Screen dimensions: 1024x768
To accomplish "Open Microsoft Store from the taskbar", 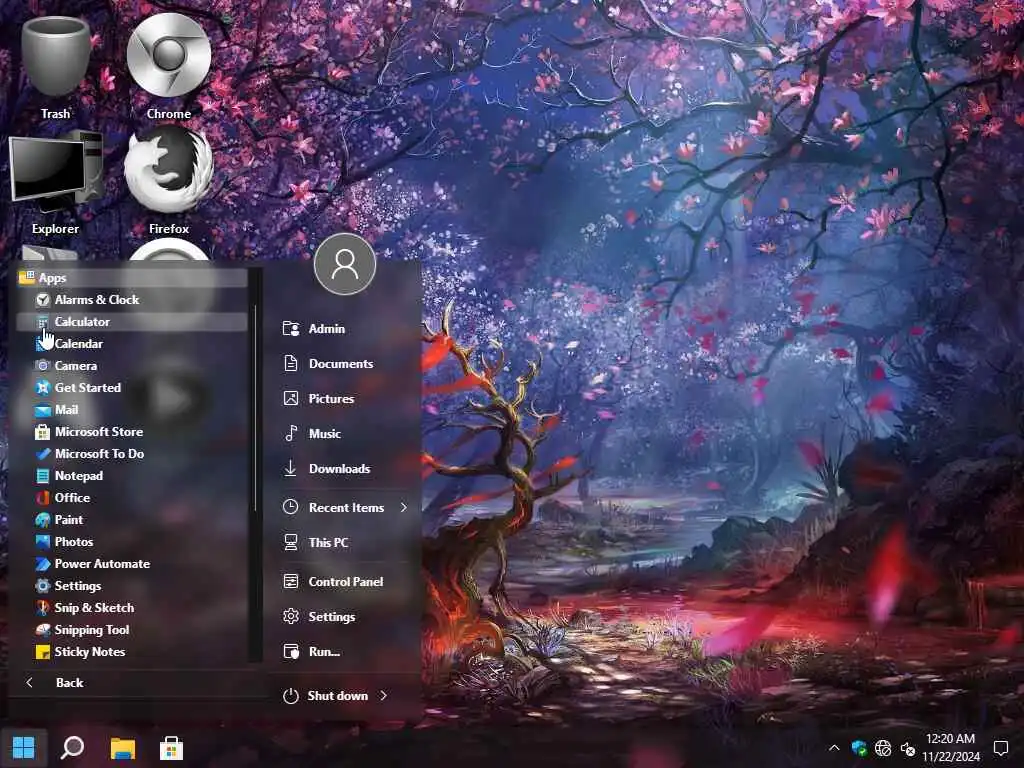I will click(x=171, y=748).
